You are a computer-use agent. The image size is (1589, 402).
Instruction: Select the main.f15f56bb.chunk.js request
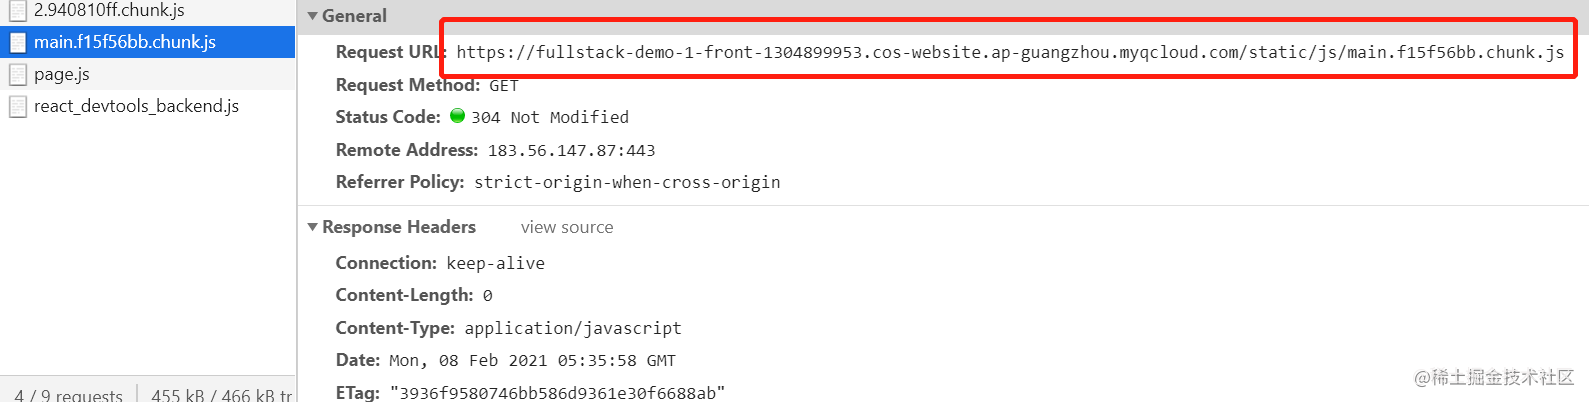[x=147, y=42]
